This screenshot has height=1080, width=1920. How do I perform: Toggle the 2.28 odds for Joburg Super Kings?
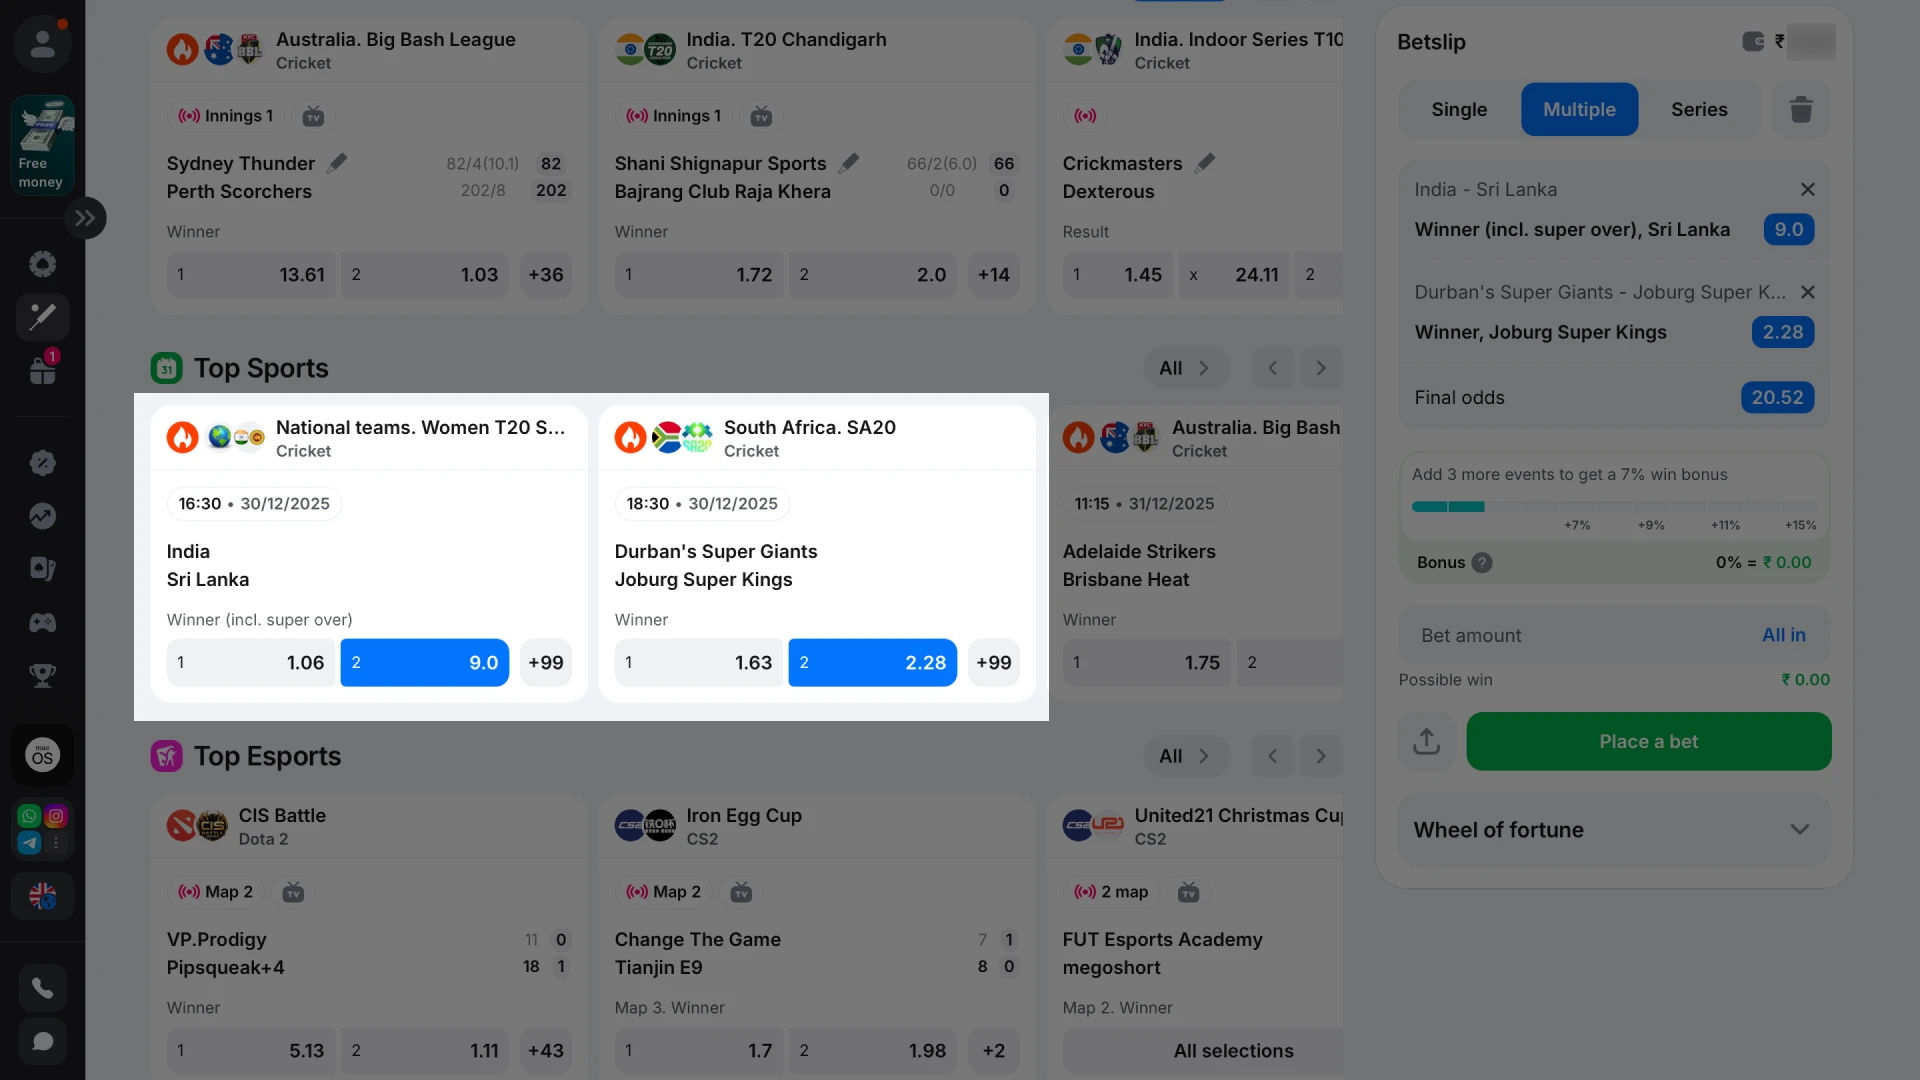(x=872, y=662)
